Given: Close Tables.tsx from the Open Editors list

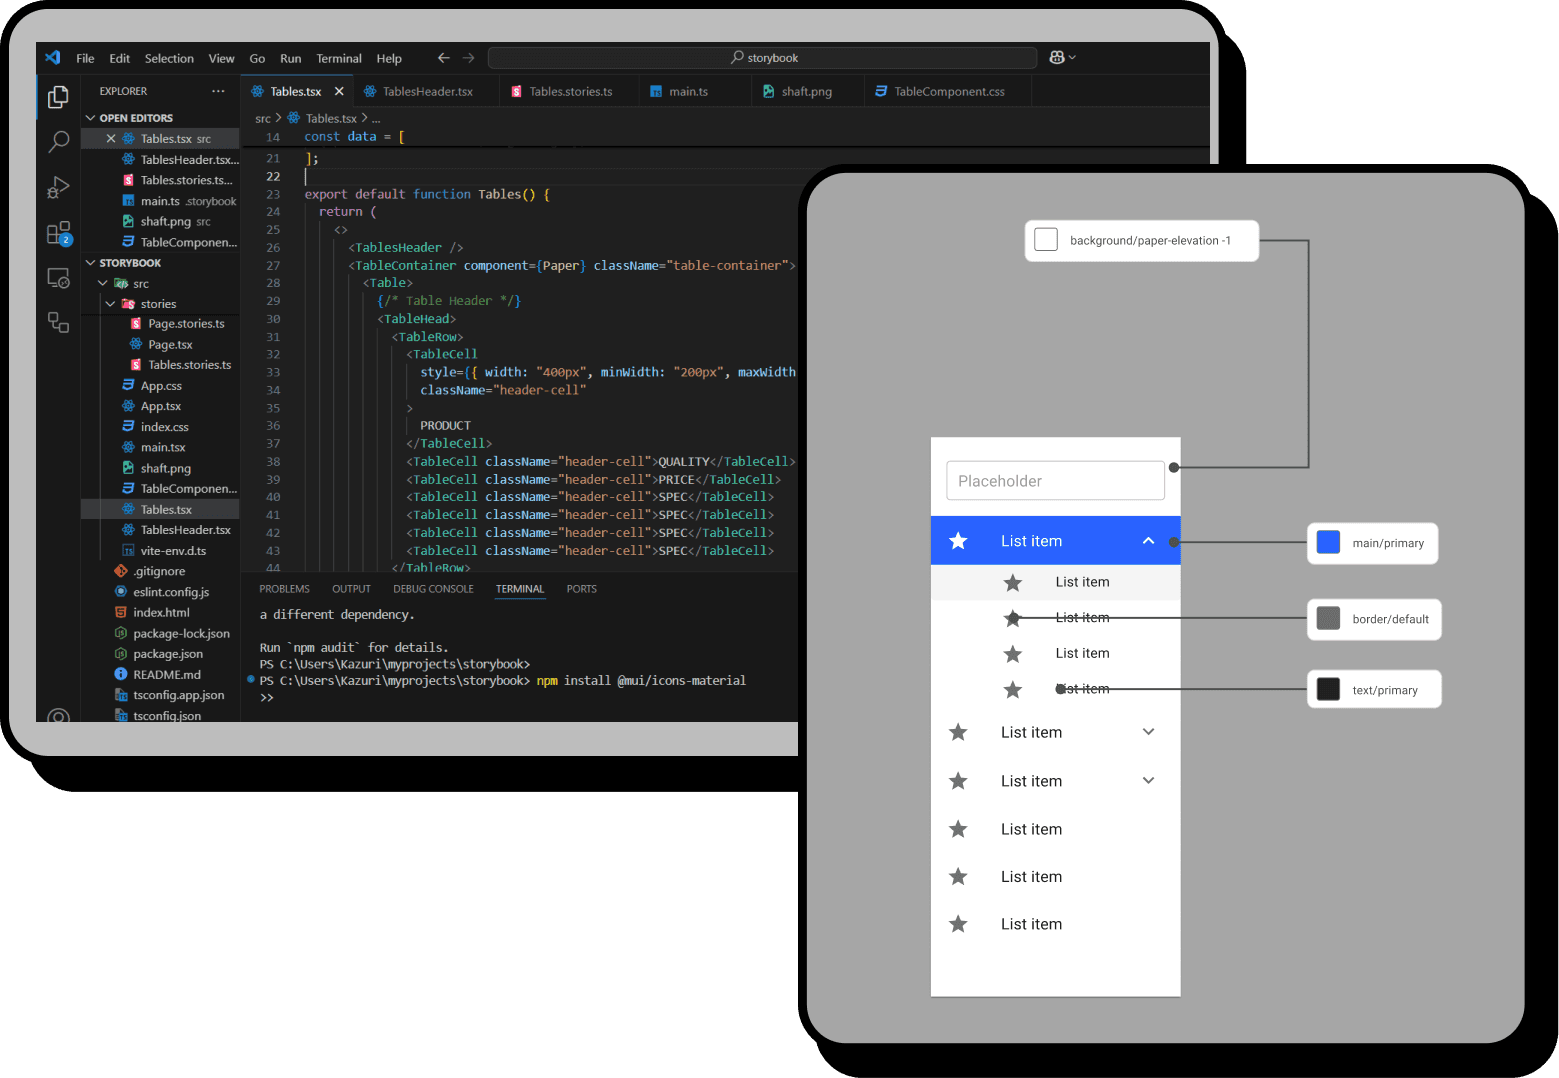Looking at the screenshot, I should 111,139.
